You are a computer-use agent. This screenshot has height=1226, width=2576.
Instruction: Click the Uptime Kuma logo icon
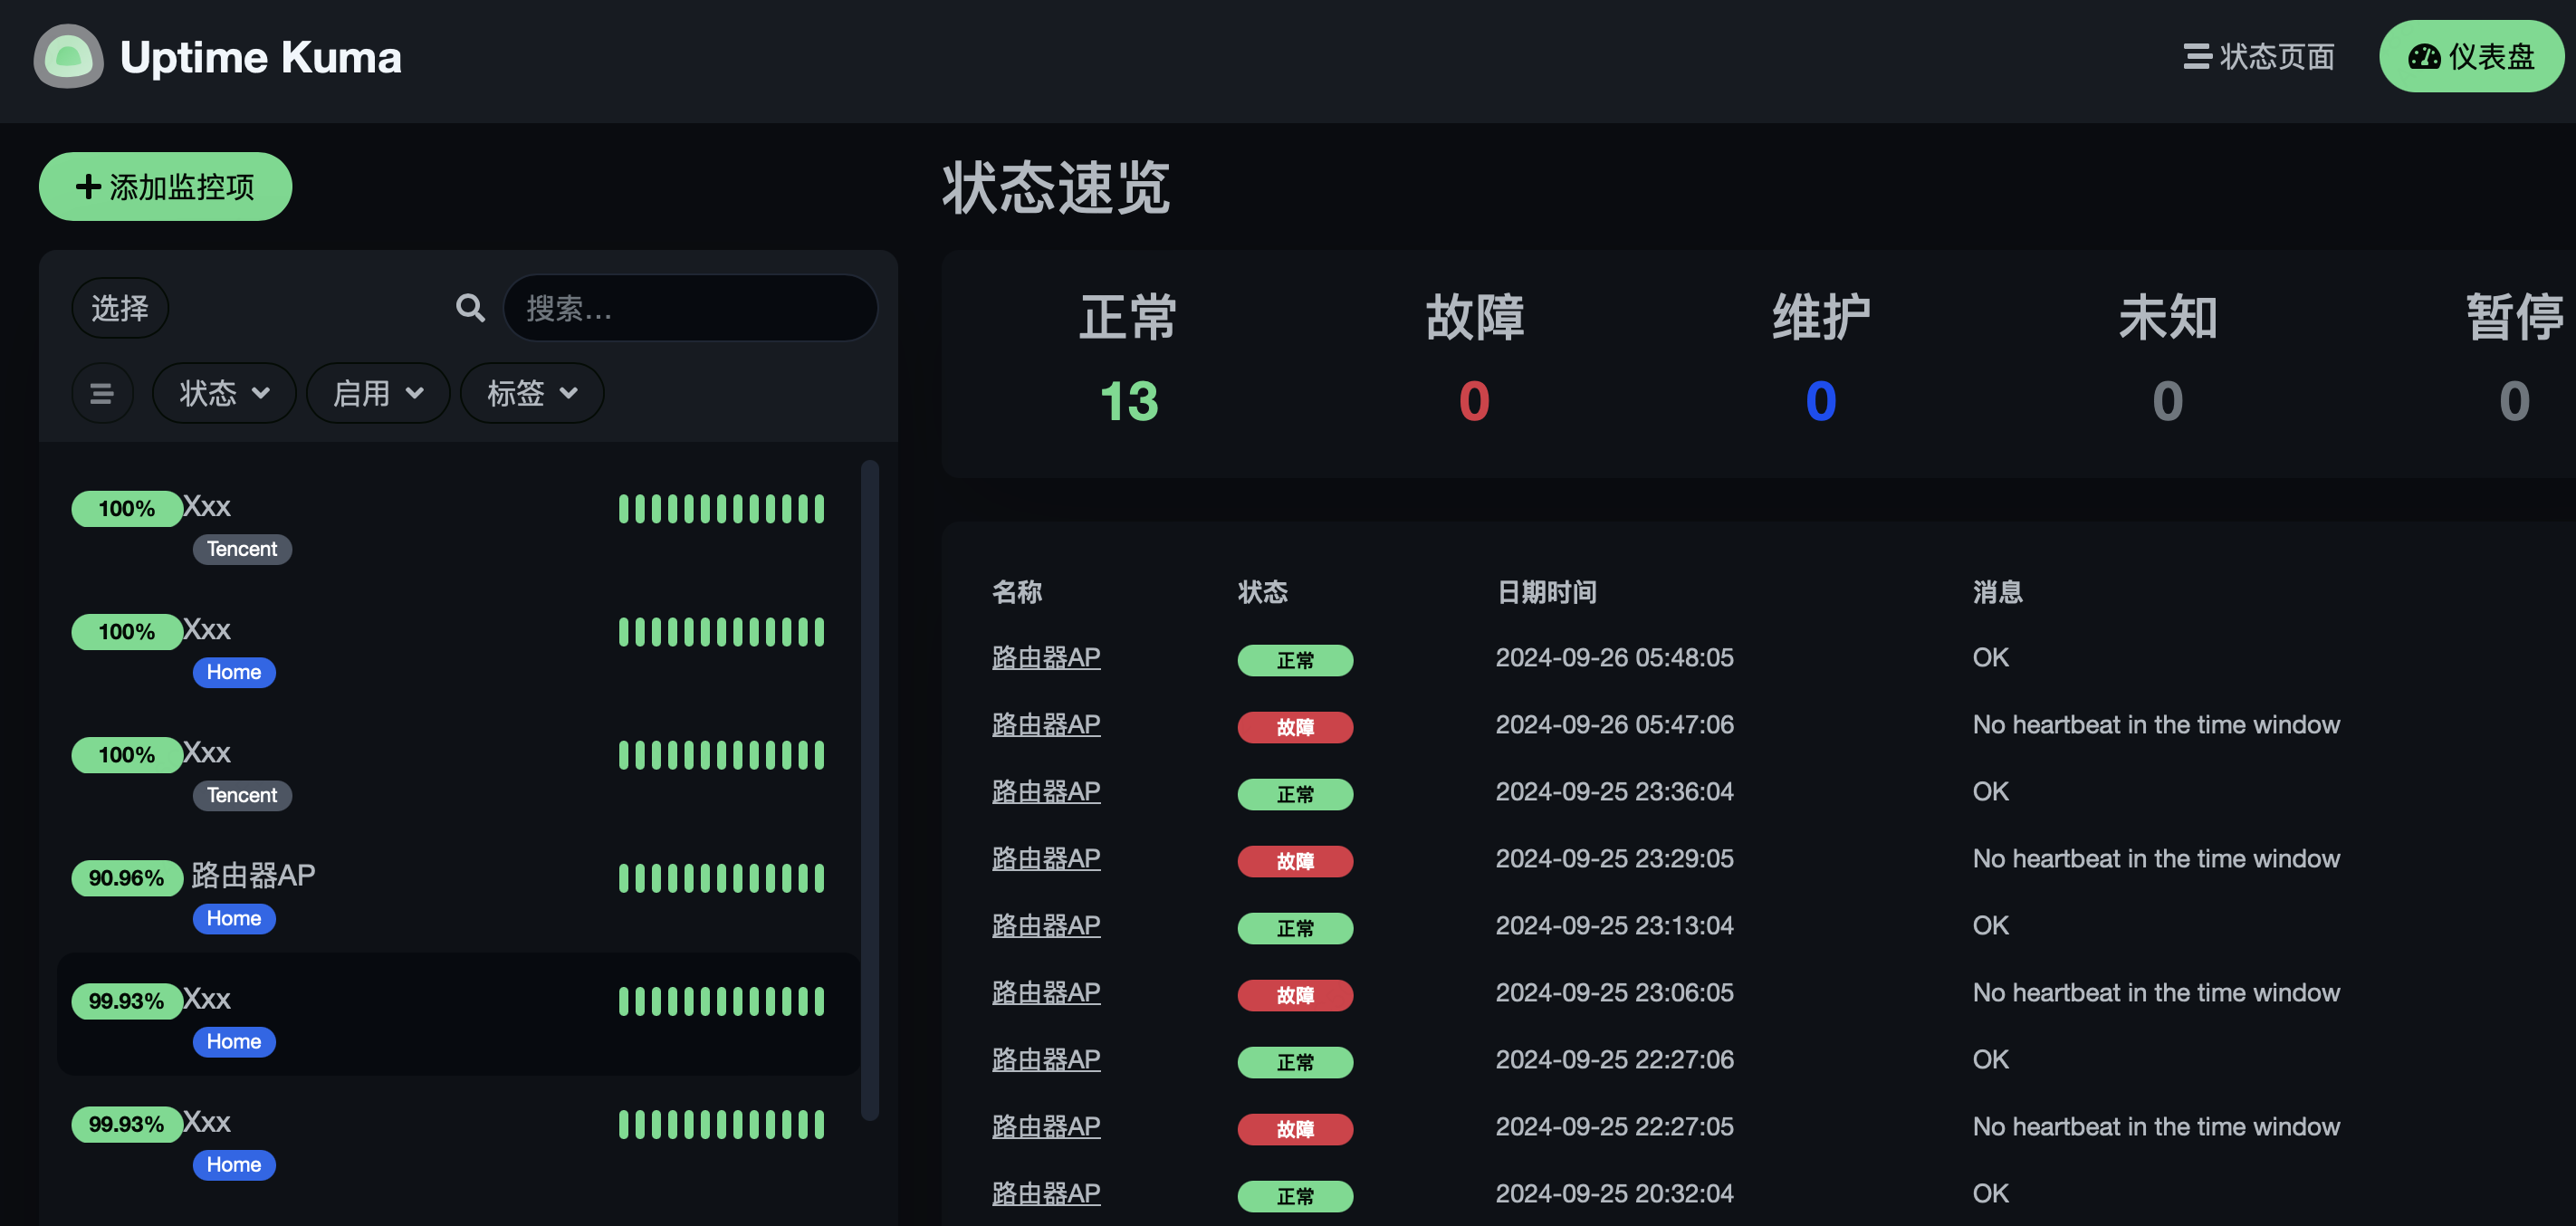(x=67, y=57)
